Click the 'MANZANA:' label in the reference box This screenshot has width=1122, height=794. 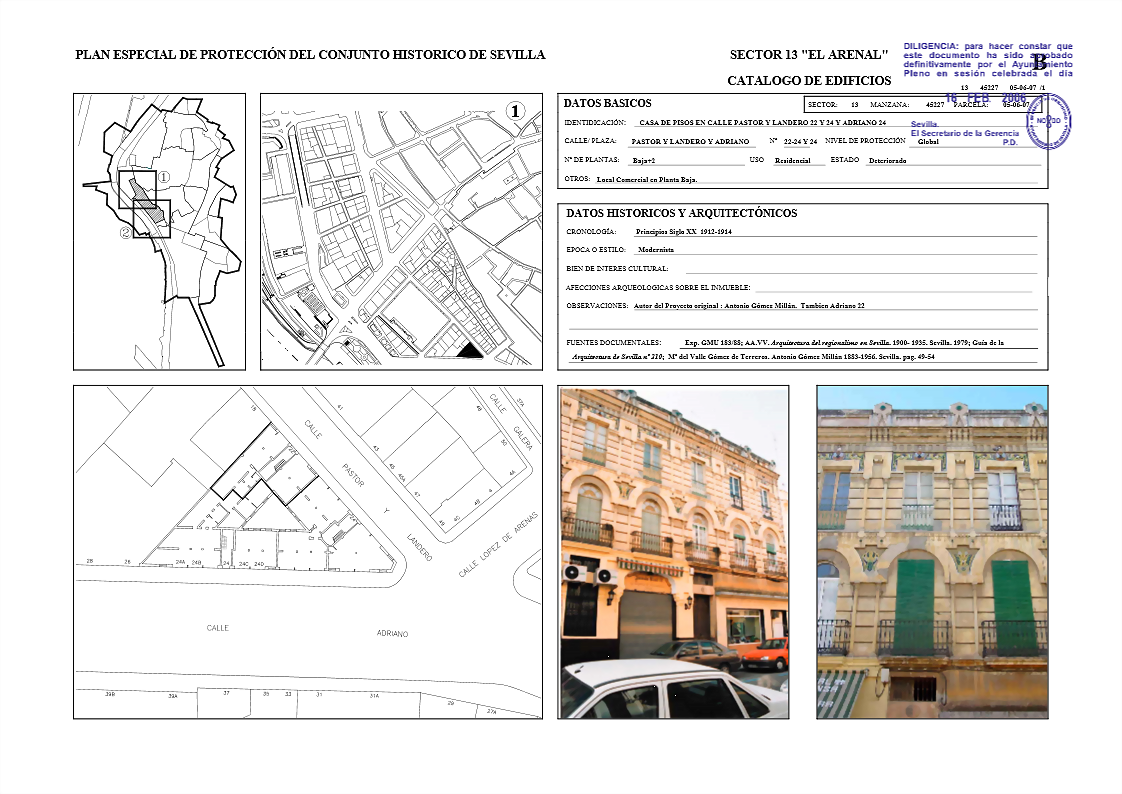[889, 104]
